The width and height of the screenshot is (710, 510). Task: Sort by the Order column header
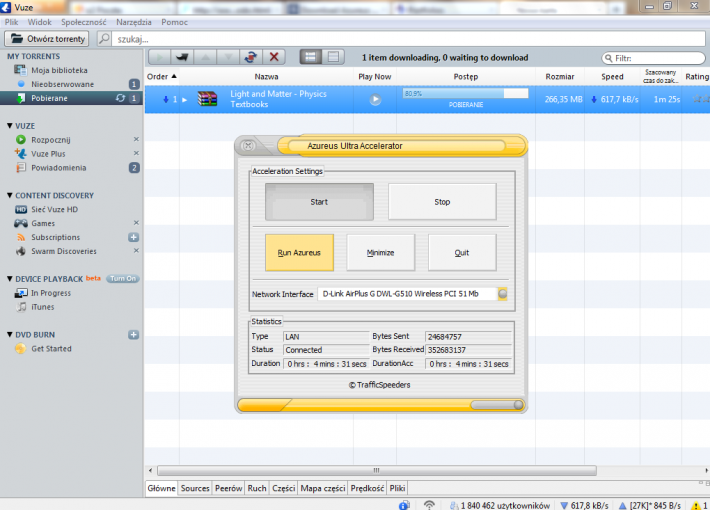point(162,77)
